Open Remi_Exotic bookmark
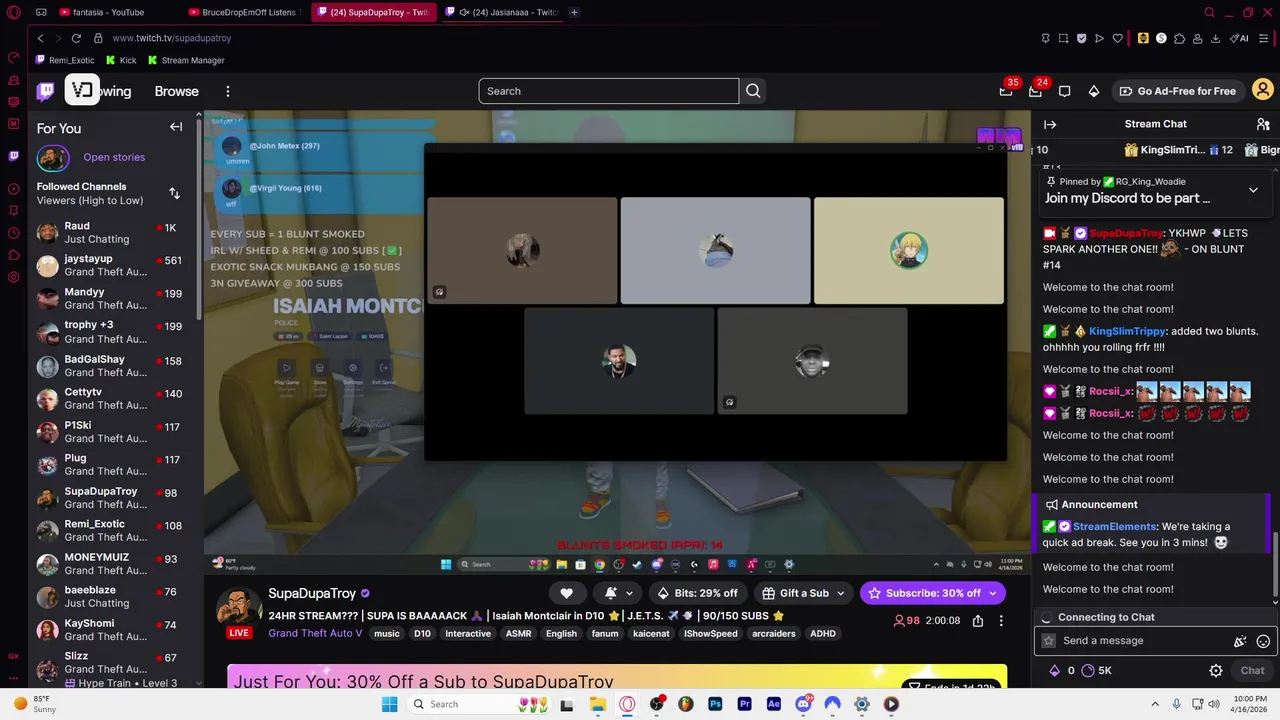The image size is (1280, 720). point(65,60)
